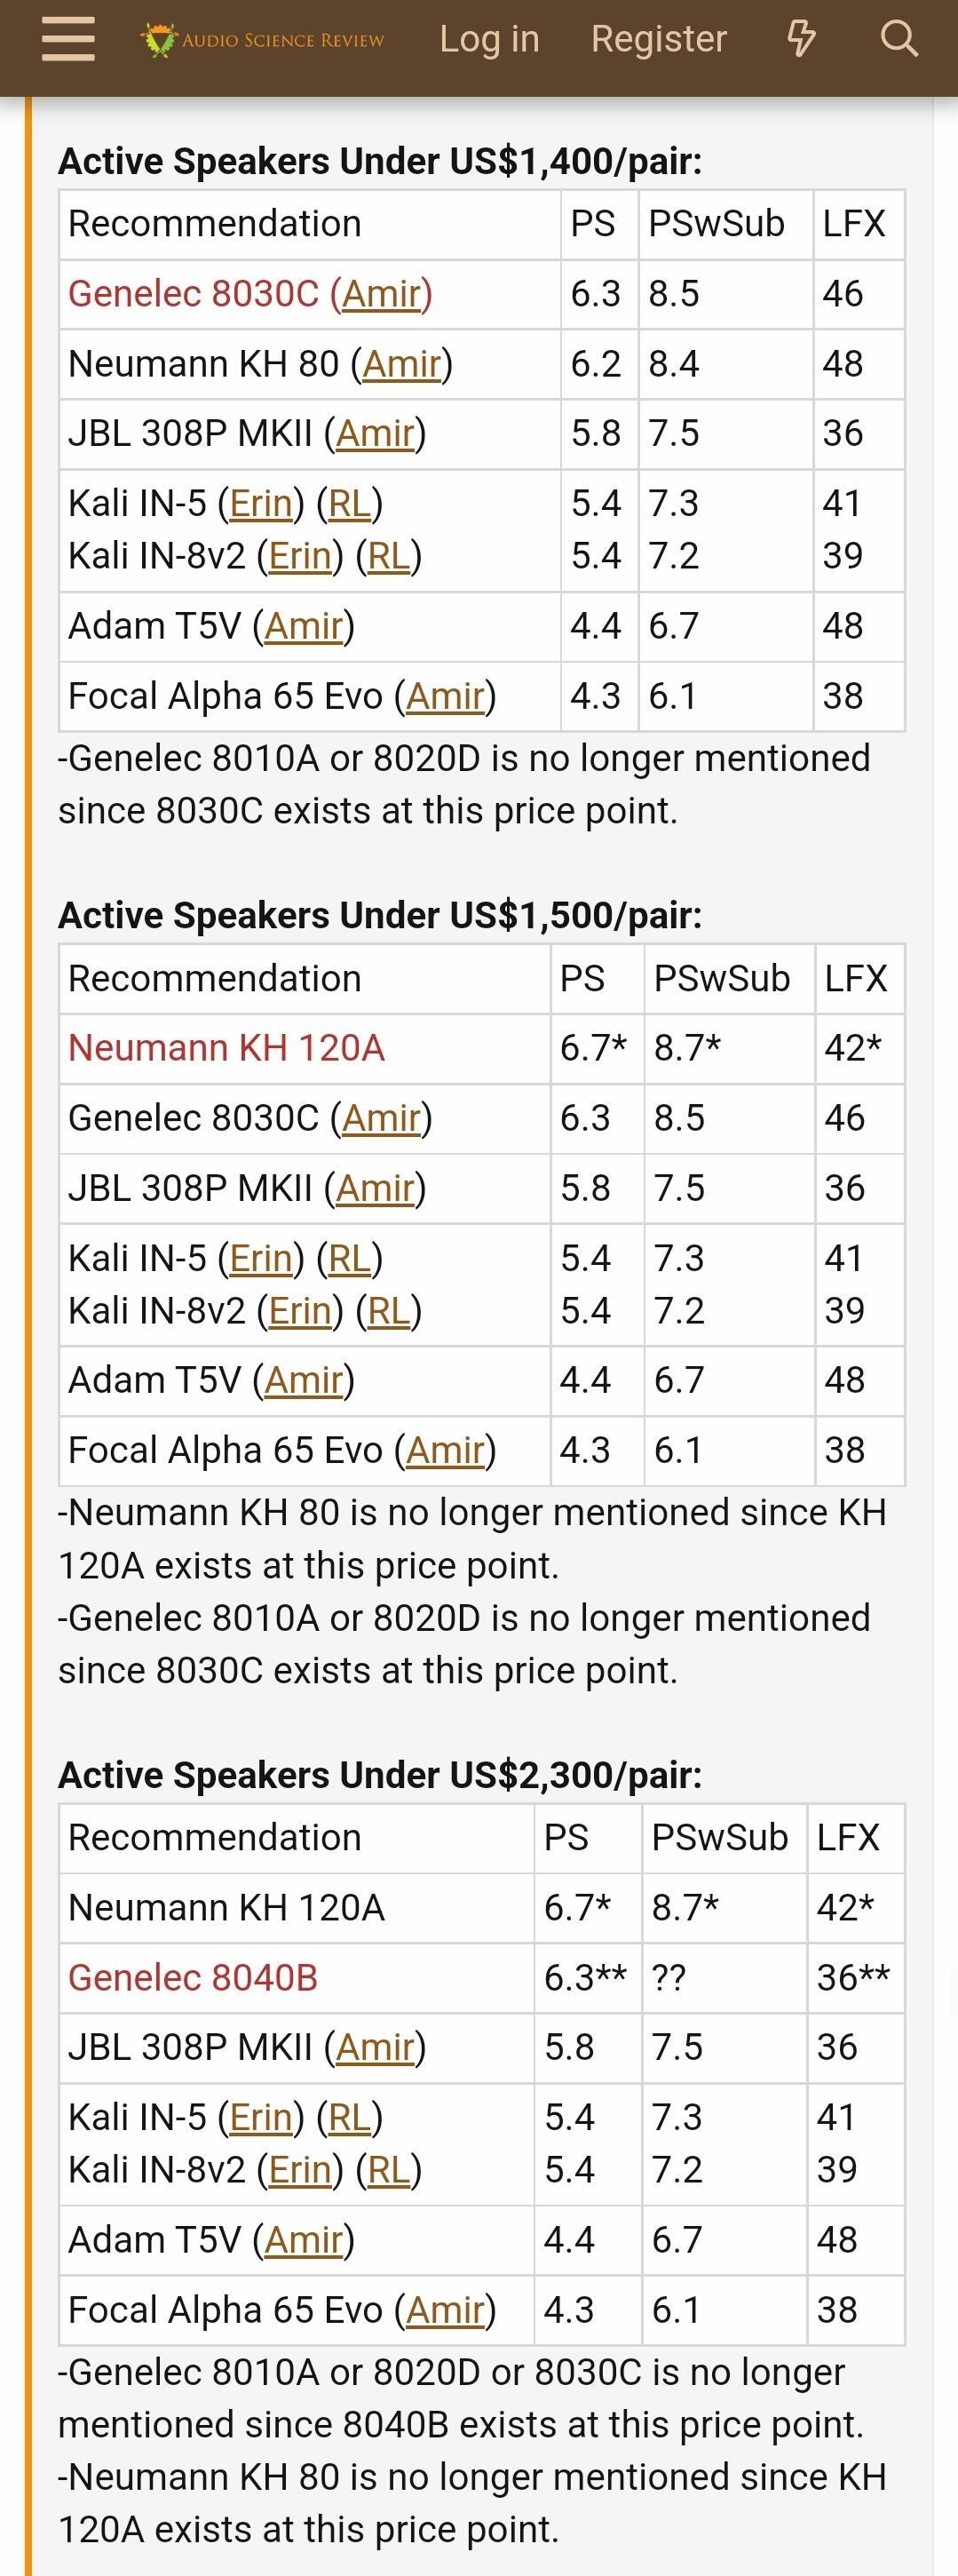
Task: Click Log in in header
Action: (489, 40)
